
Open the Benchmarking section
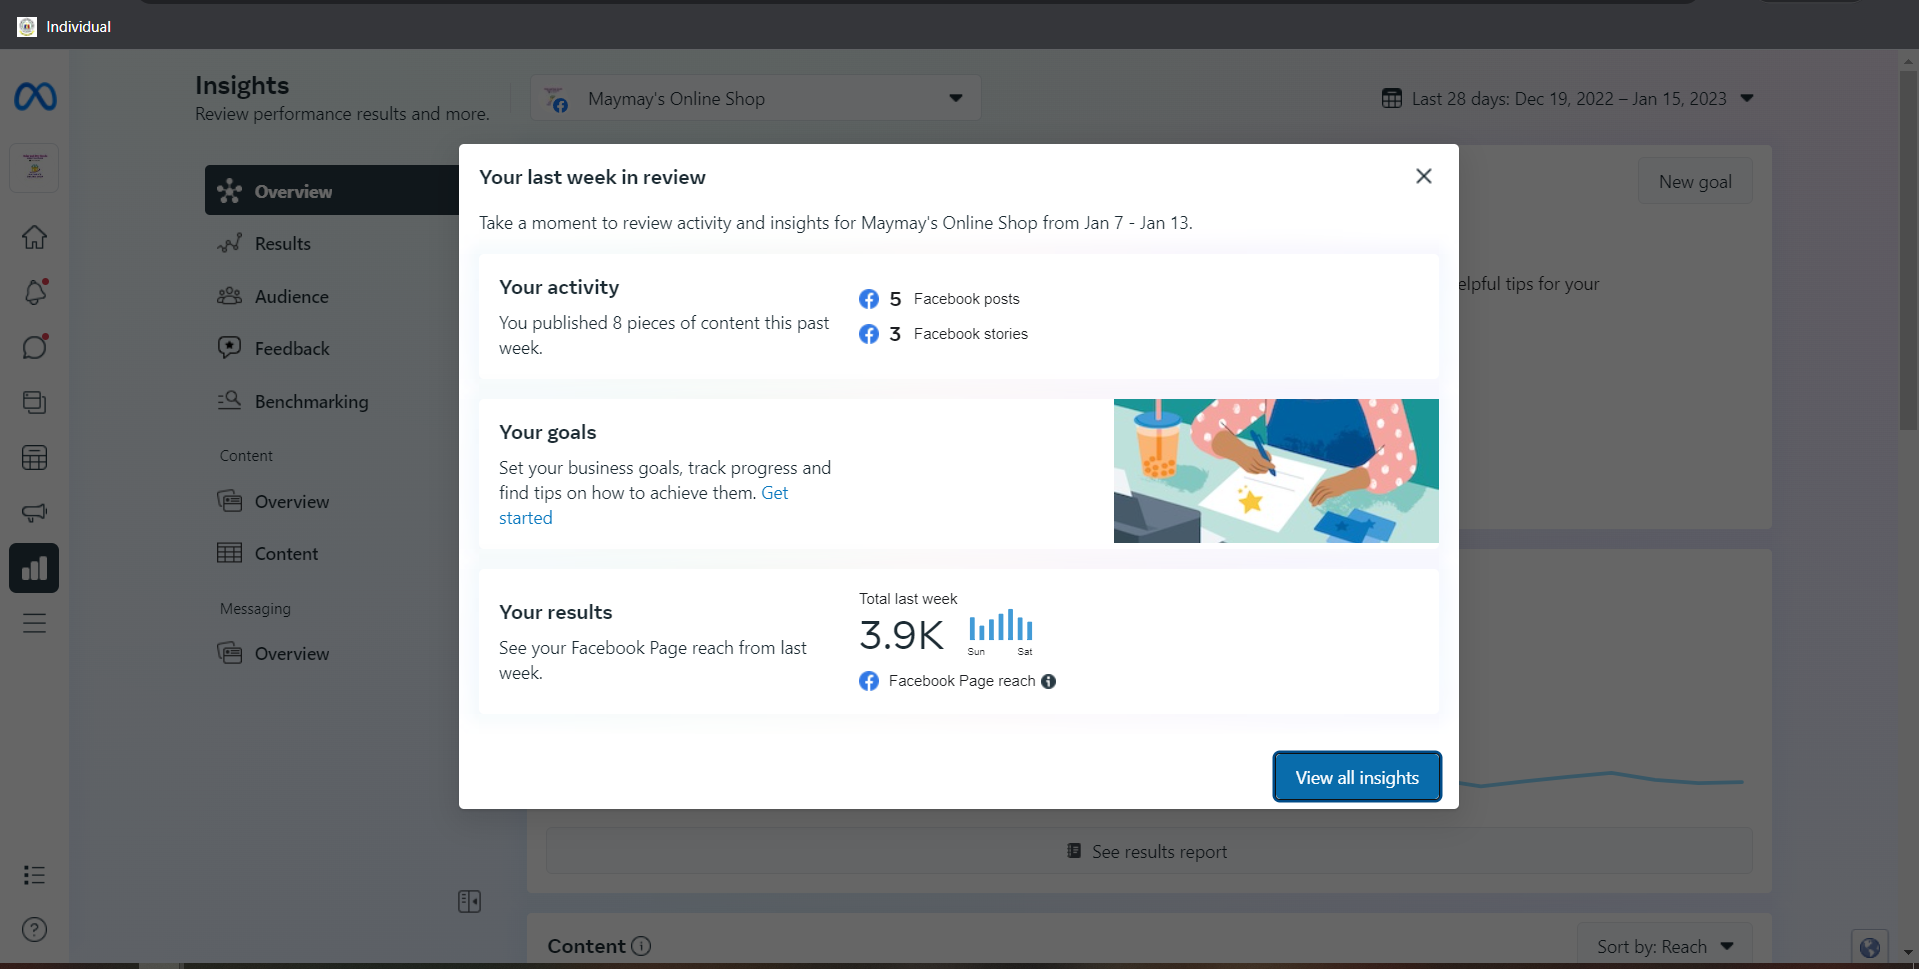click(311, 401)
